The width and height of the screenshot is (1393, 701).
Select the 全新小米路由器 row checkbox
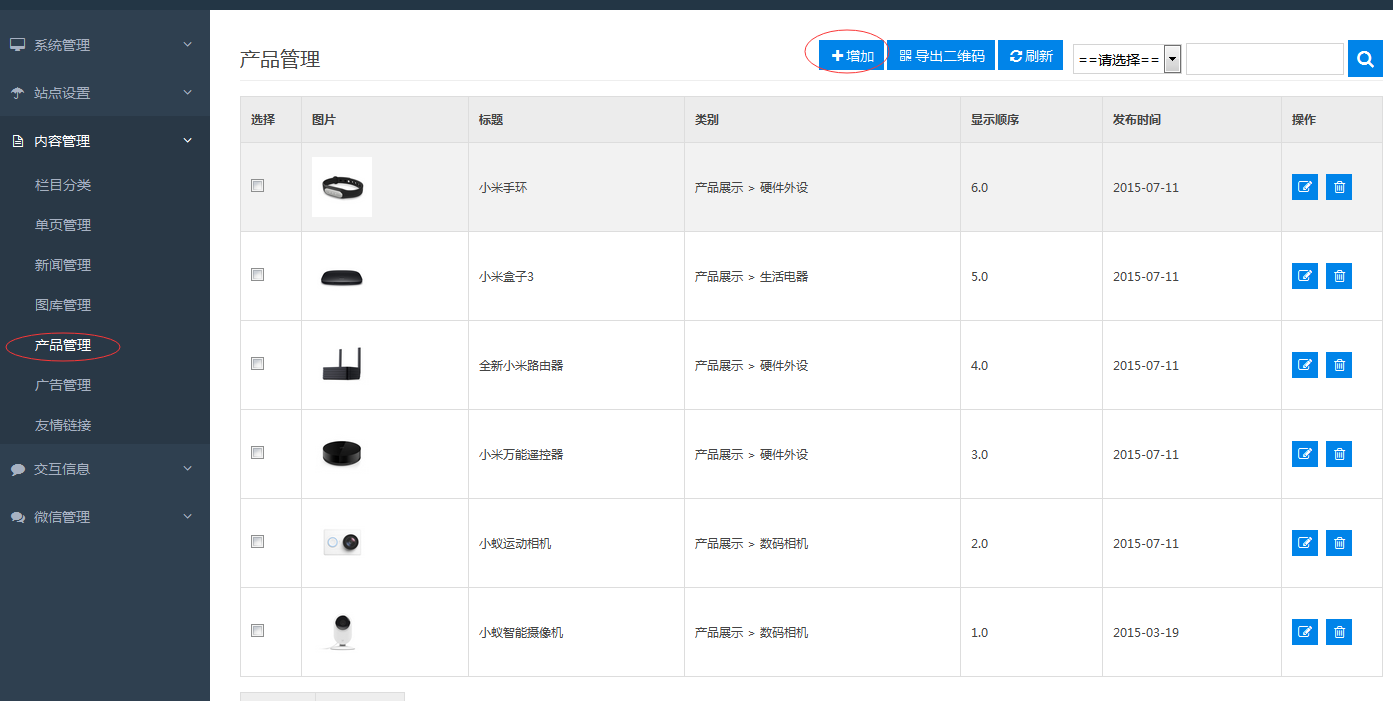point(258,364)
